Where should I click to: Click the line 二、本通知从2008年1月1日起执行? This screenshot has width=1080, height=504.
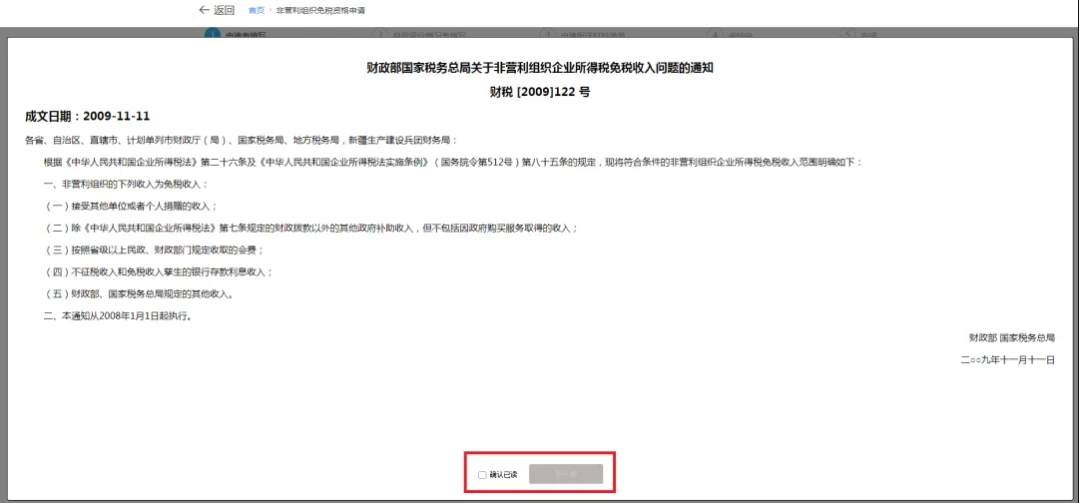click(117, 317)
